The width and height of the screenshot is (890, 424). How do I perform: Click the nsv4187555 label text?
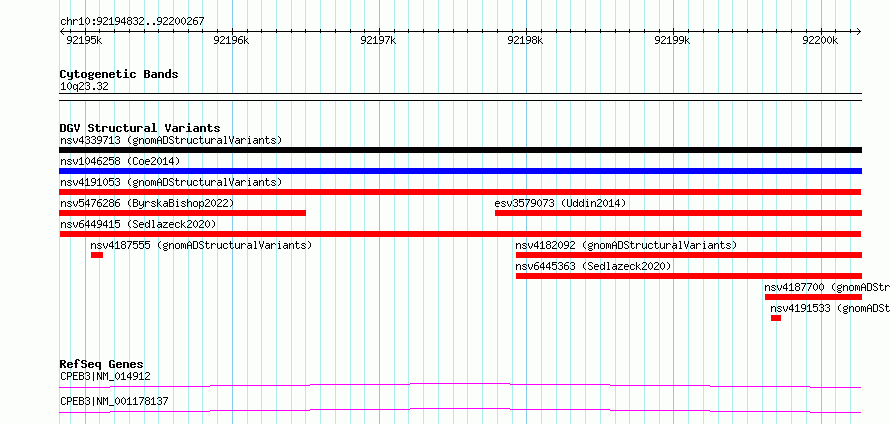coord(201,245)
